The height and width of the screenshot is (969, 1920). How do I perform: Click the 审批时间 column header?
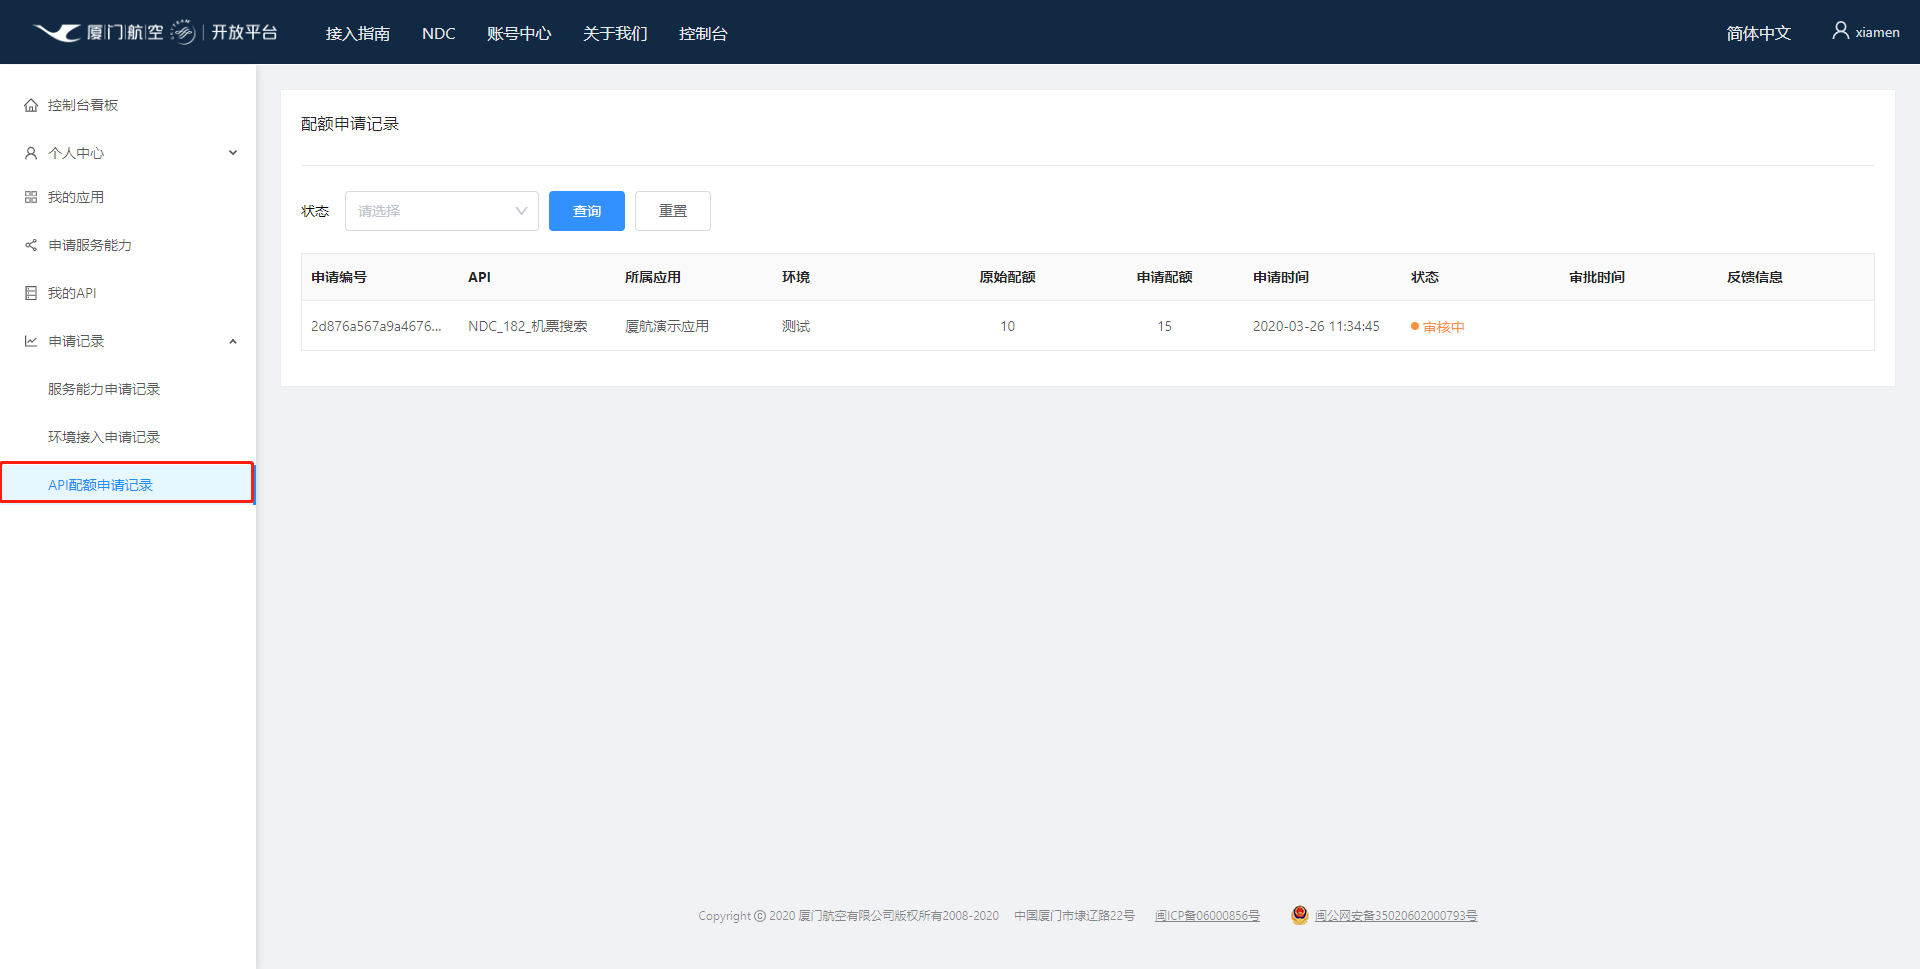click(1597, 277)
